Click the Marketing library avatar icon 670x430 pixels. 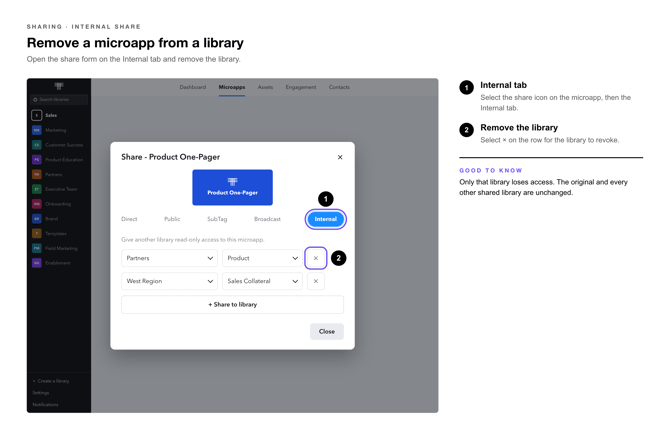click(37, 130)
